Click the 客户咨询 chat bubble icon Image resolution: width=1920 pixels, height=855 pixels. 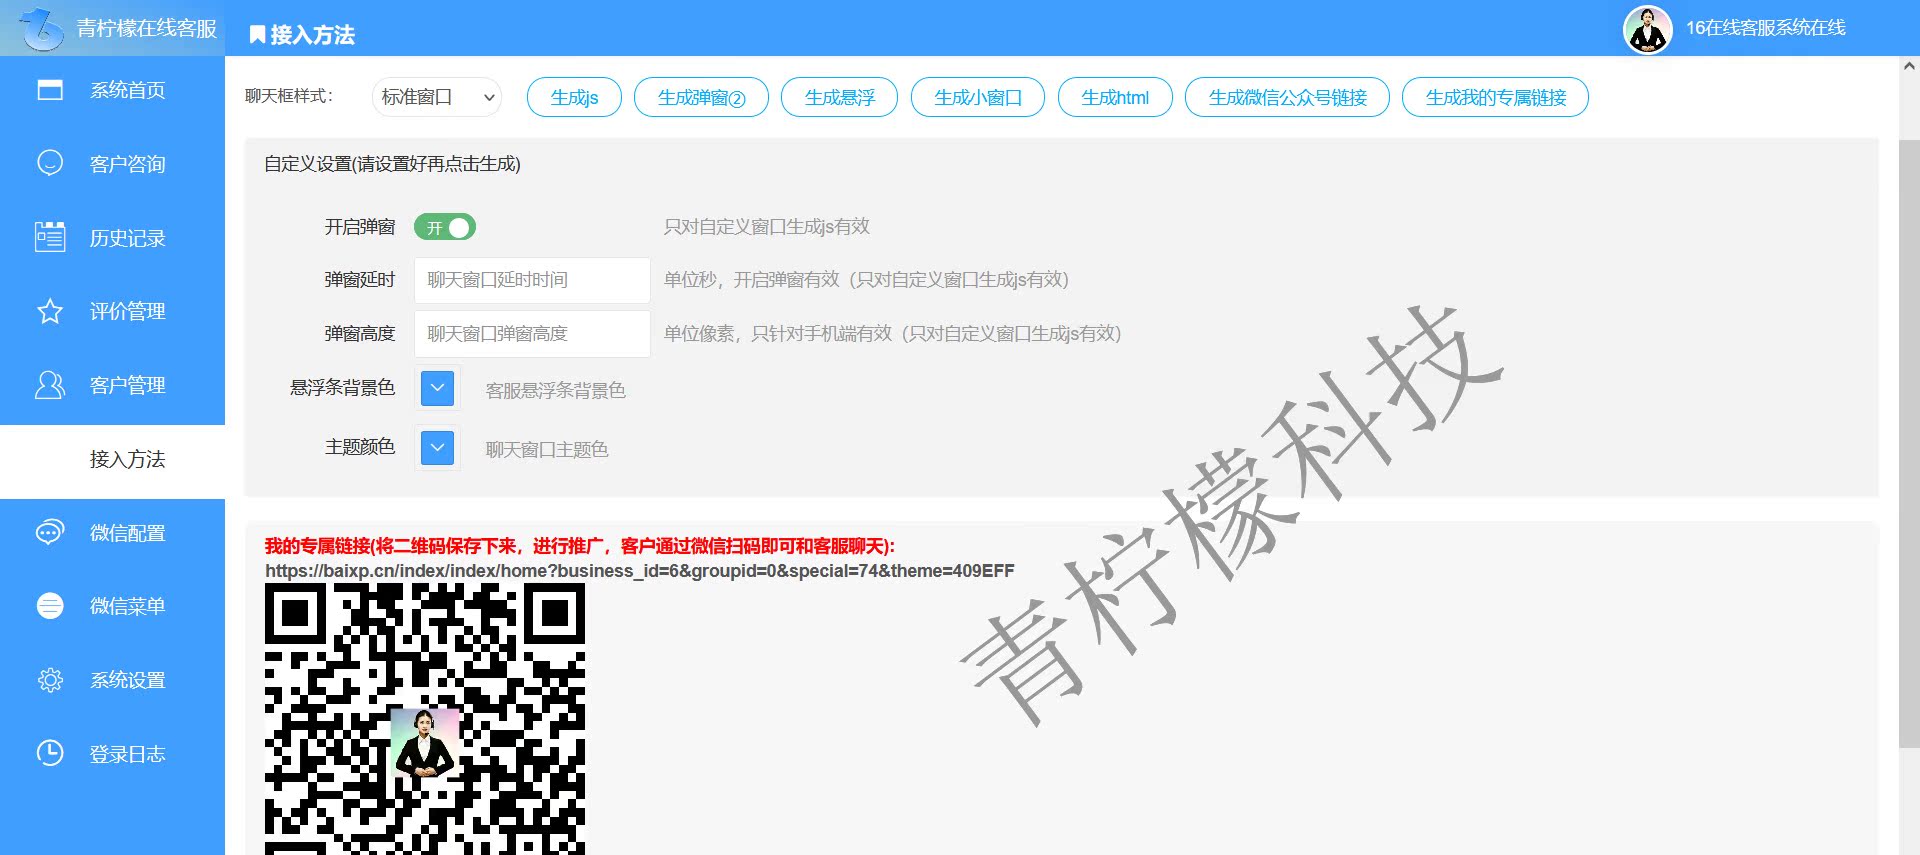point(50,163)
